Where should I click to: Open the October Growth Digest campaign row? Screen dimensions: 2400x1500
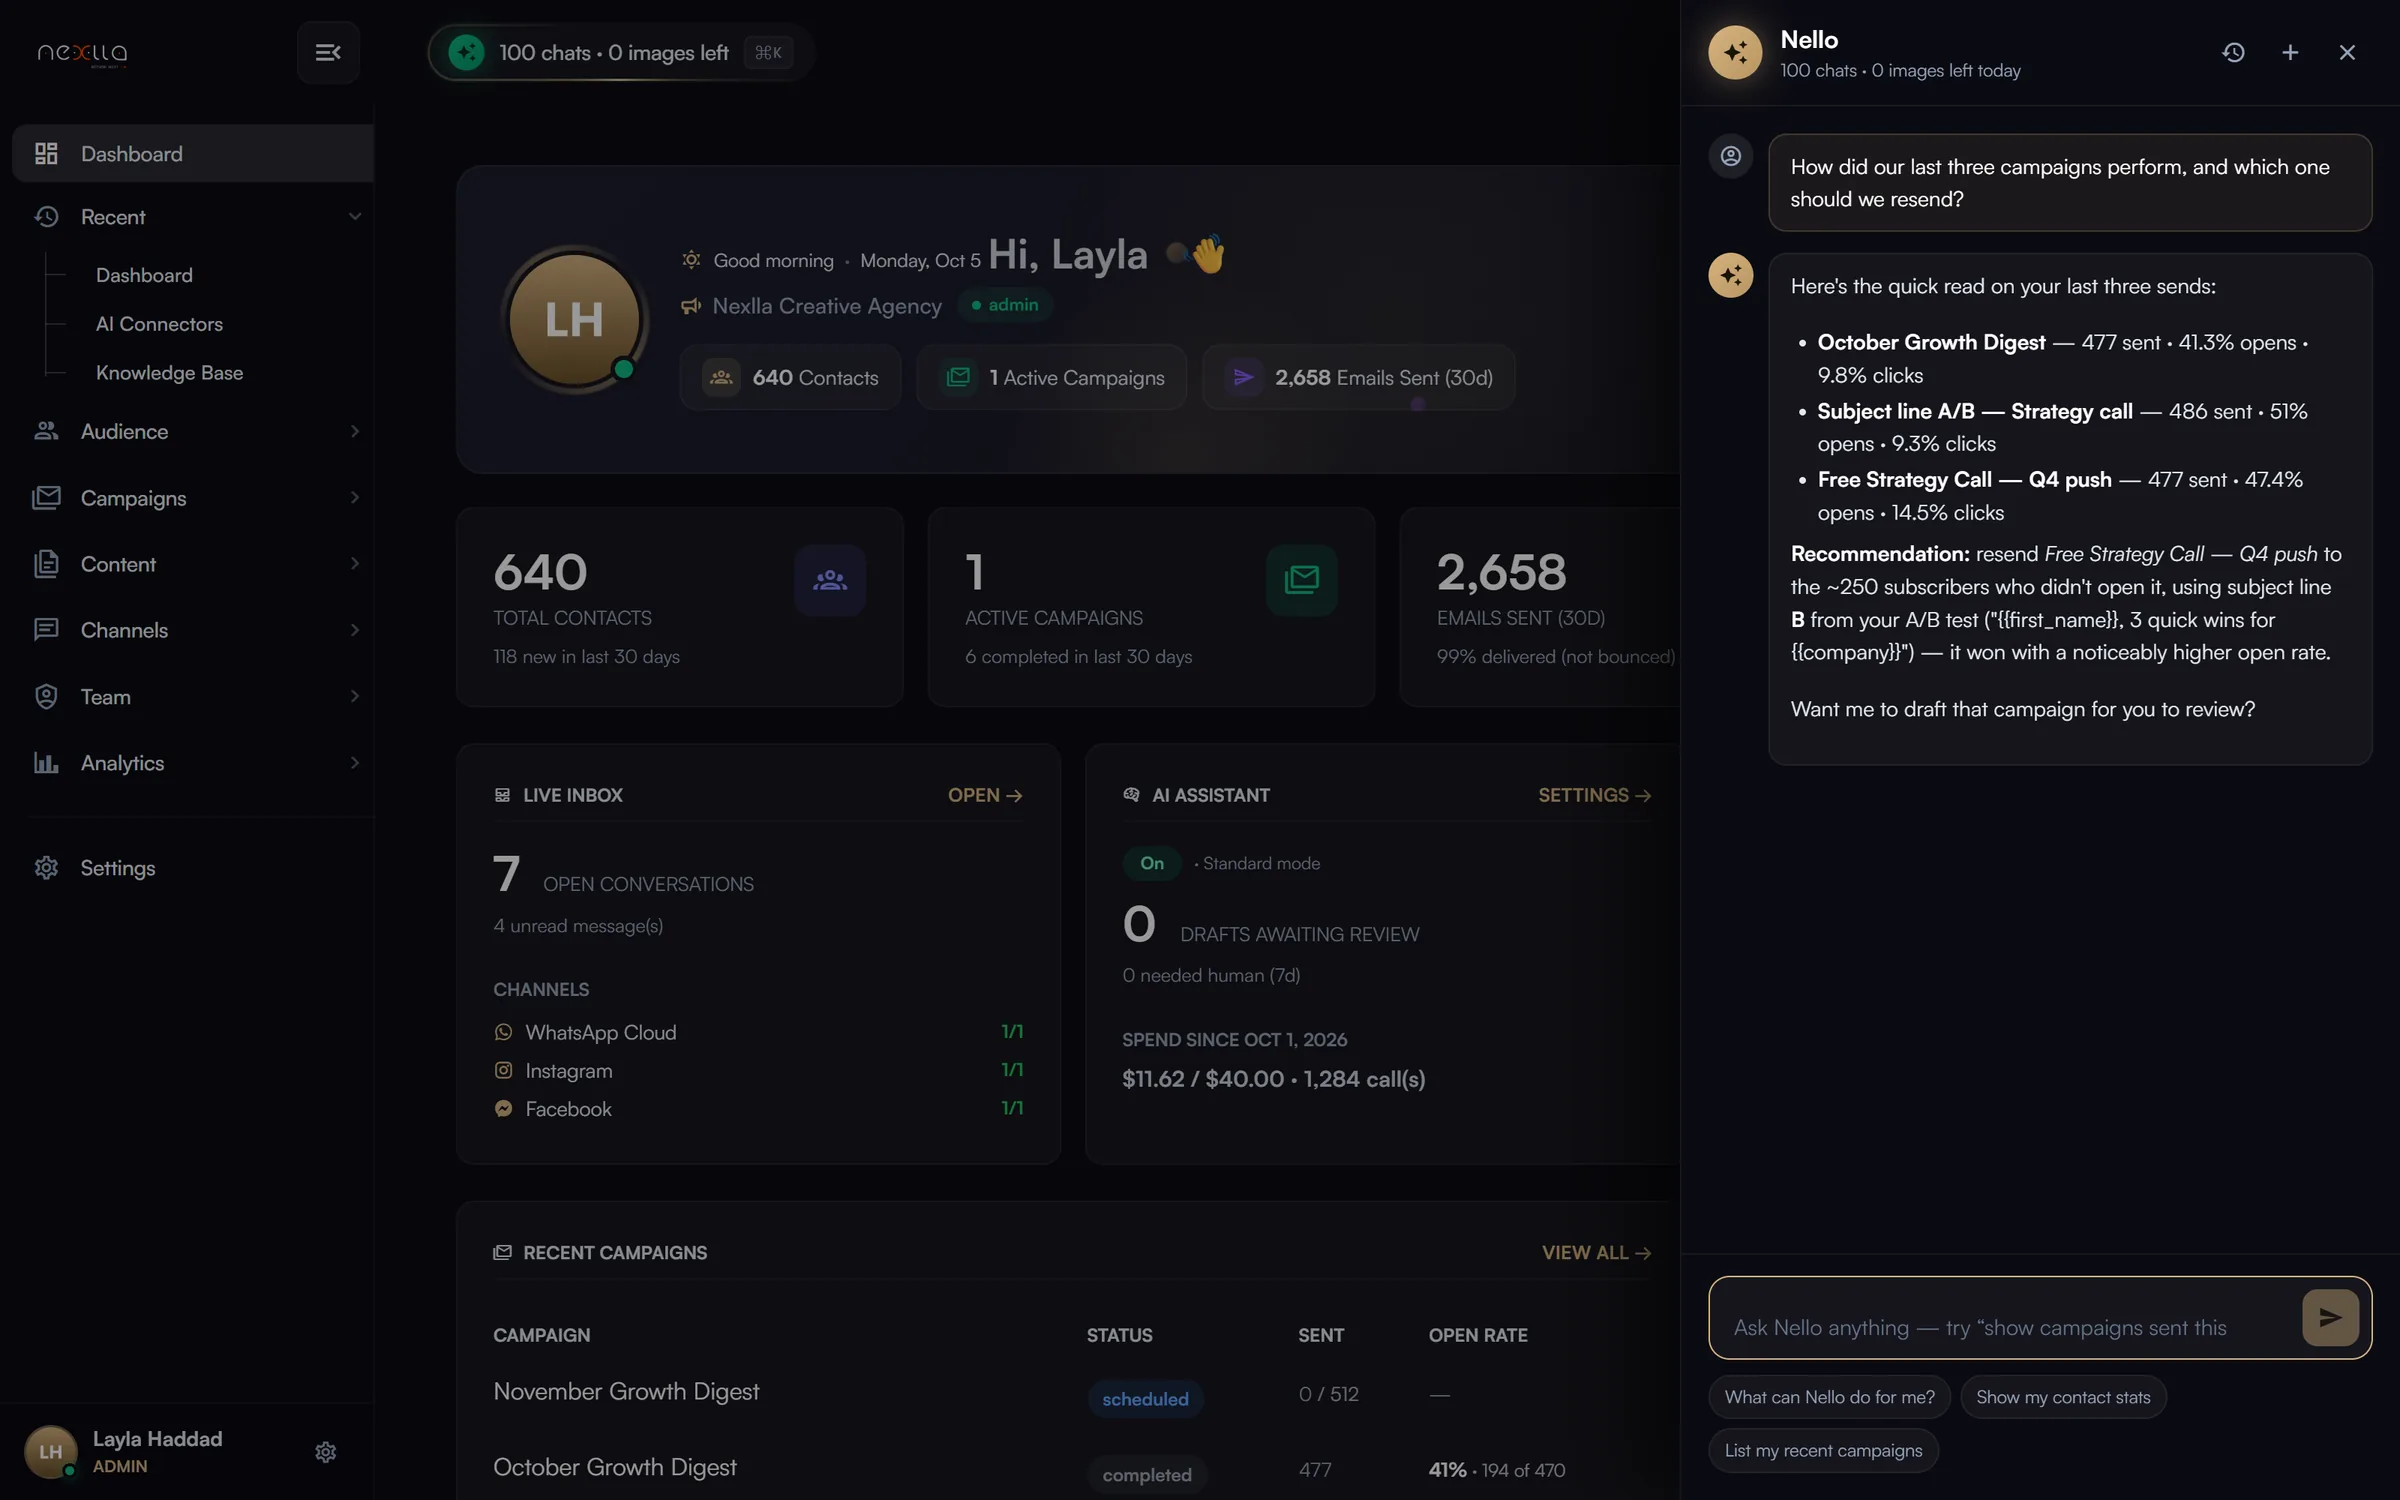(1071, 1468)
